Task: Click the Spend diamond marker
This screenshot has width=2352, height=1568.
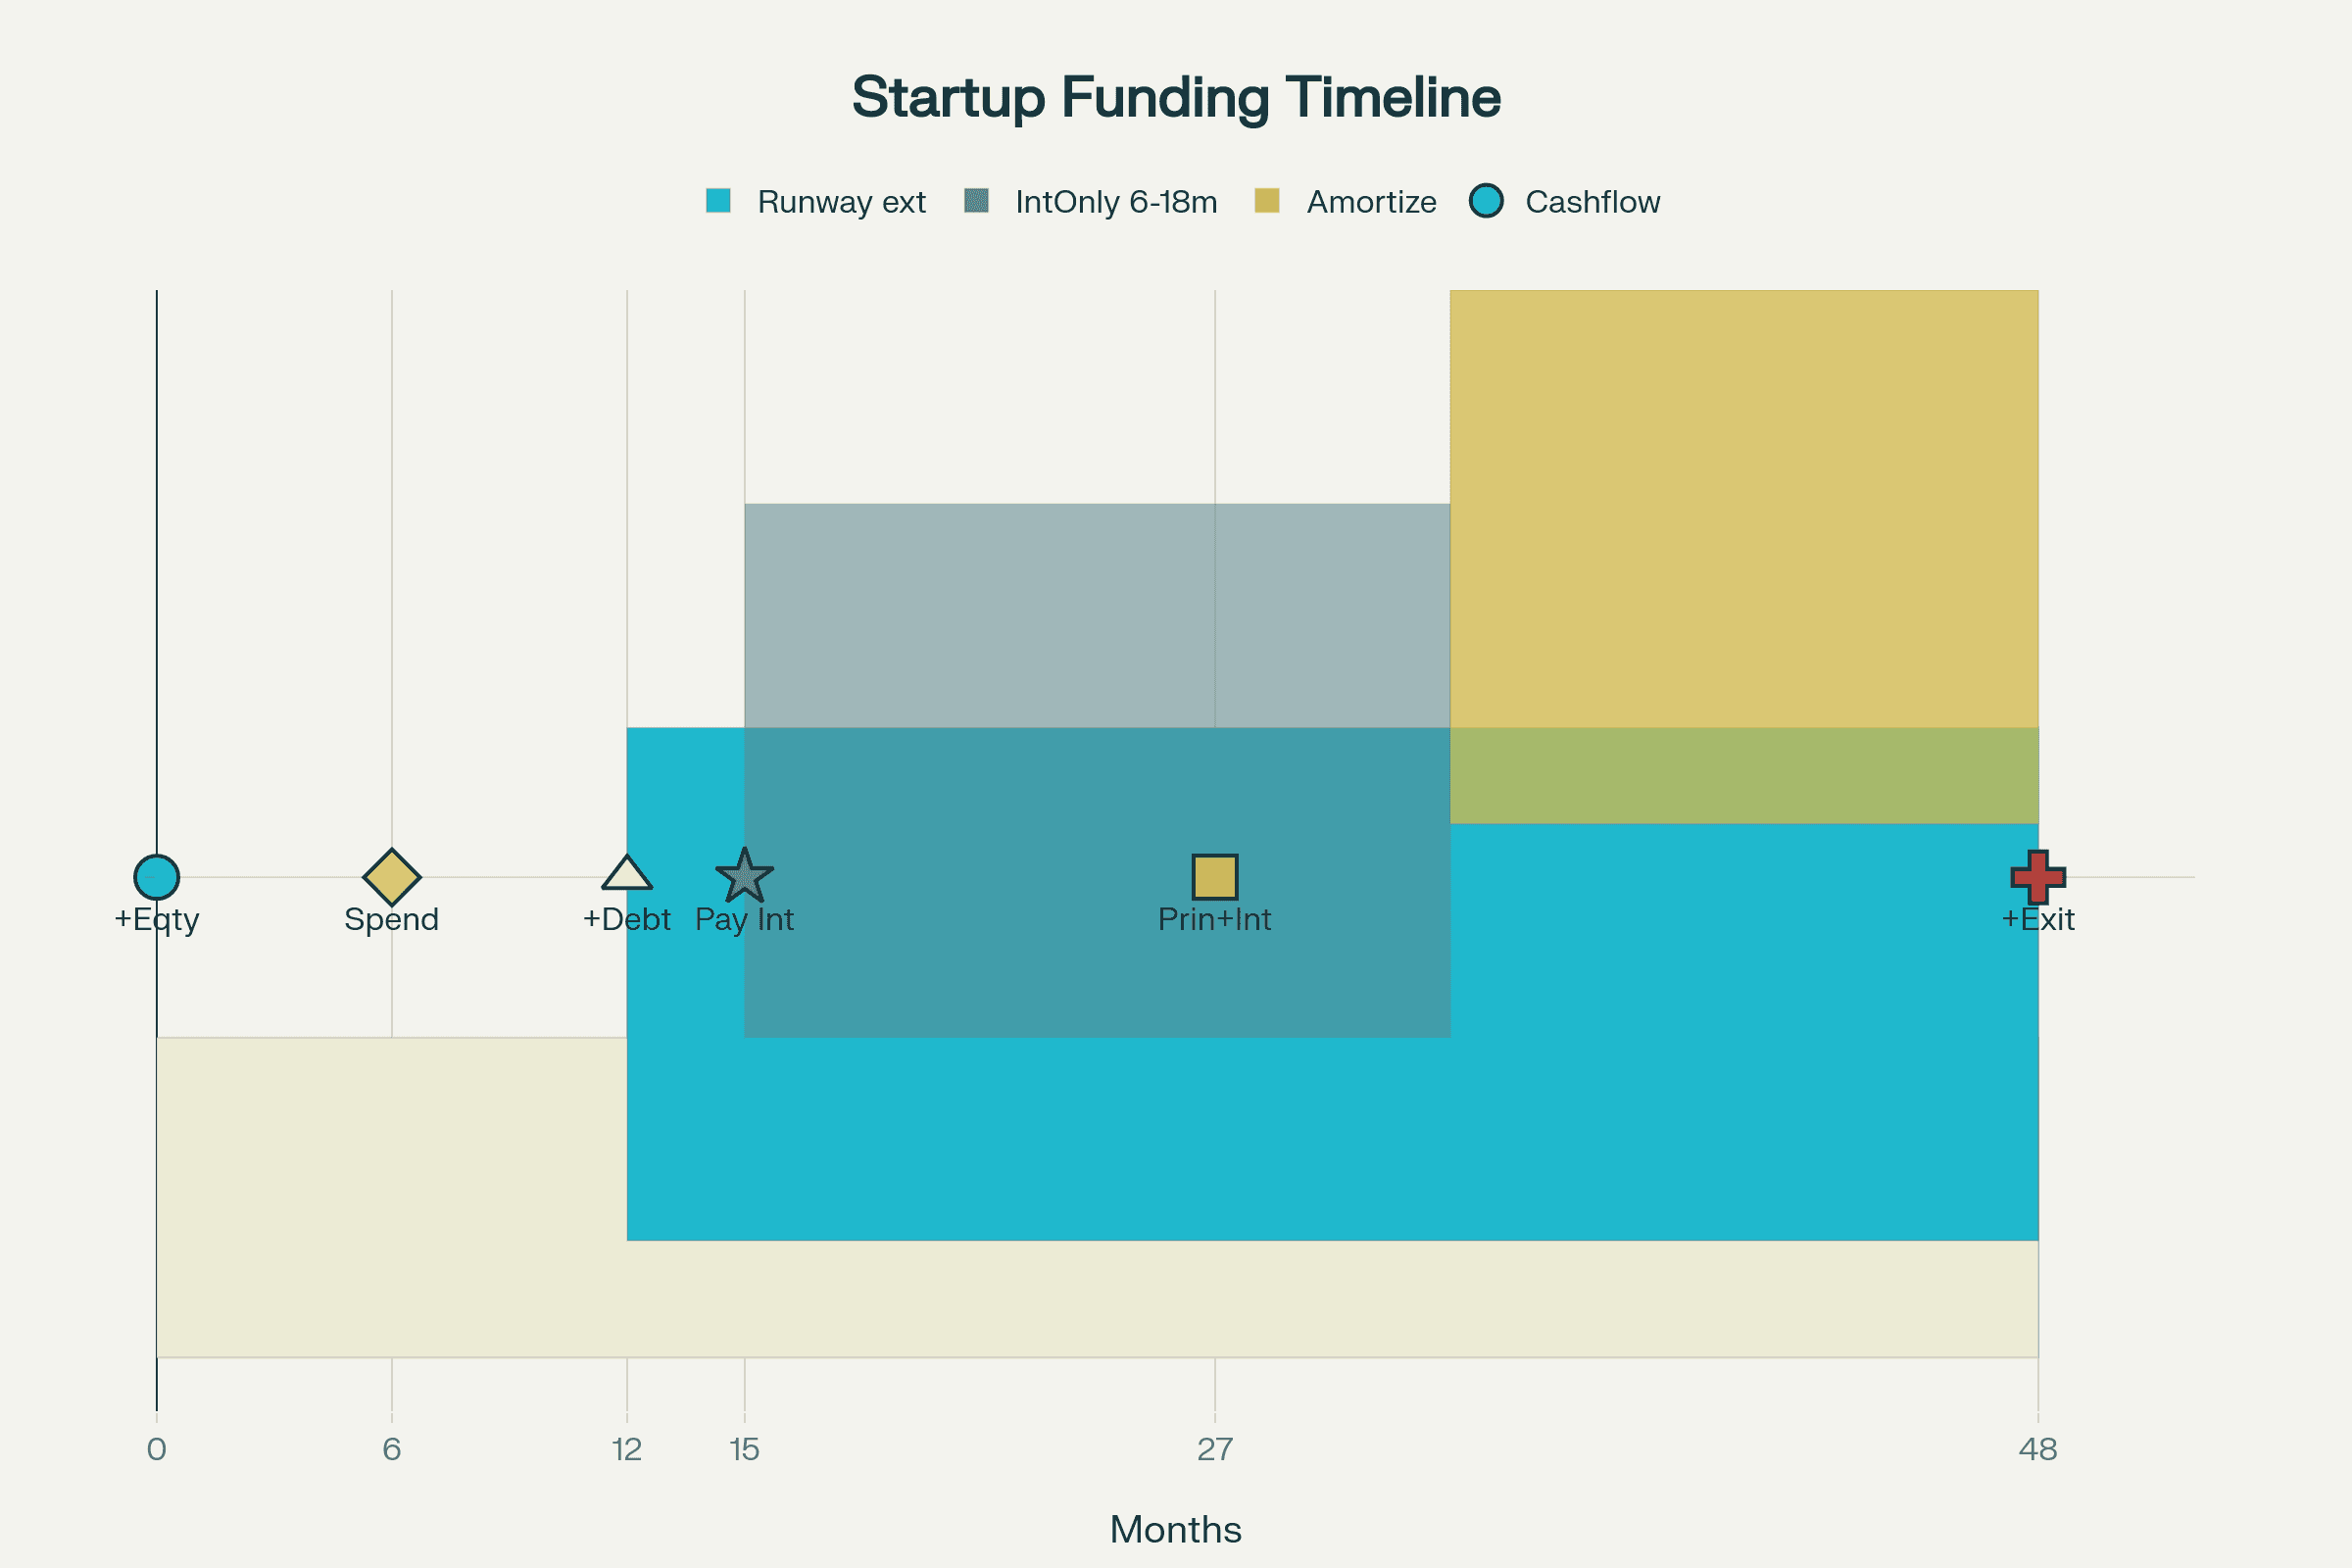Action: (x=392, y=877)
